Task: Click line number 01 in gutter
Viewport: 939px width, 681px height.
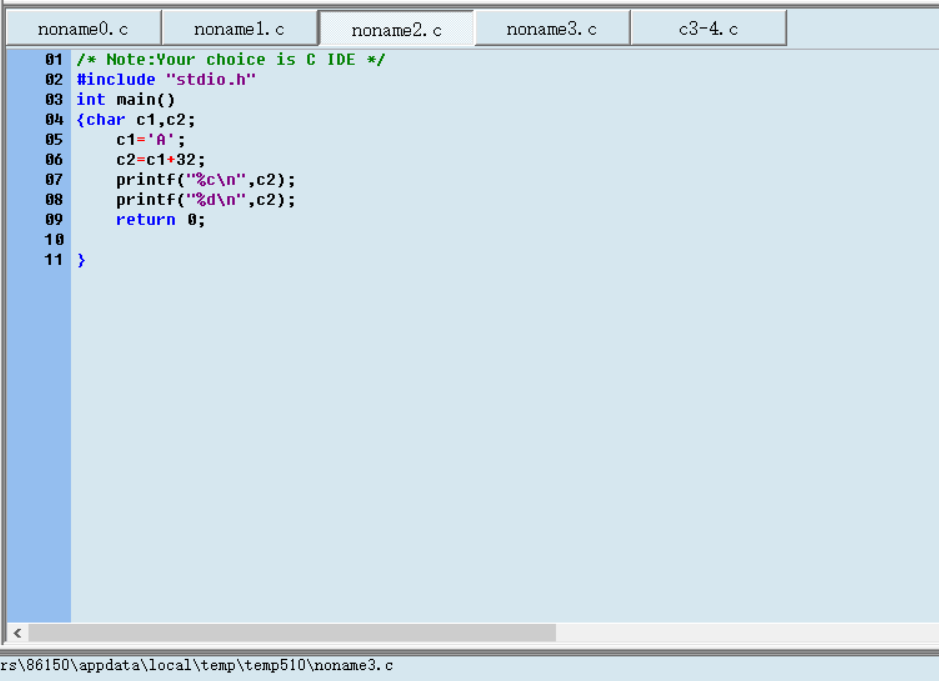Action: (54, 59)
